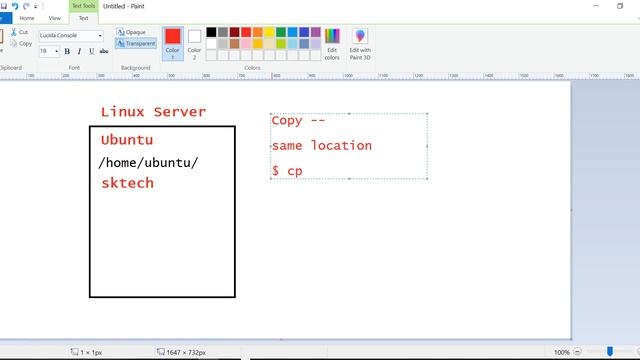Redo the last undone action
The width and height of the screenshot is (640, 360).
26,6
